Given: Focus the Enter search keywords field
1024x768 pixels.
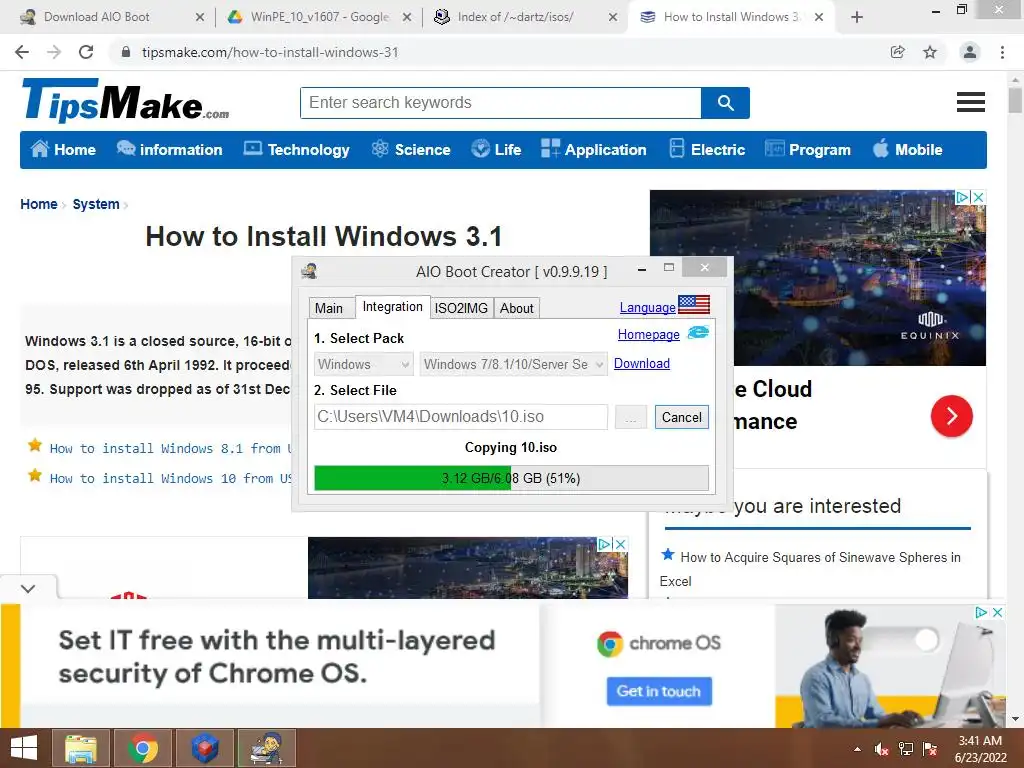Looking at the screenshot, I should tap(501, 103).
